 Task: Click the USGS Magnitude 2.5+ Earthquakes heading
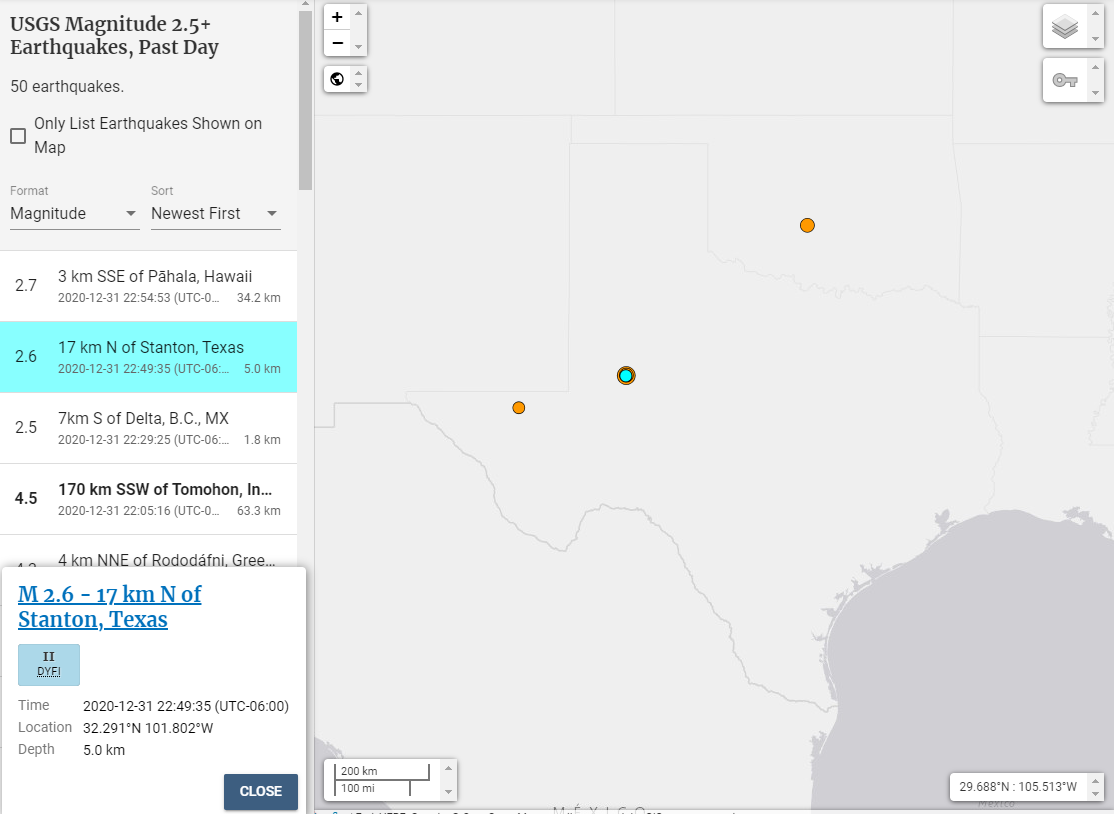tap(114, 36)
